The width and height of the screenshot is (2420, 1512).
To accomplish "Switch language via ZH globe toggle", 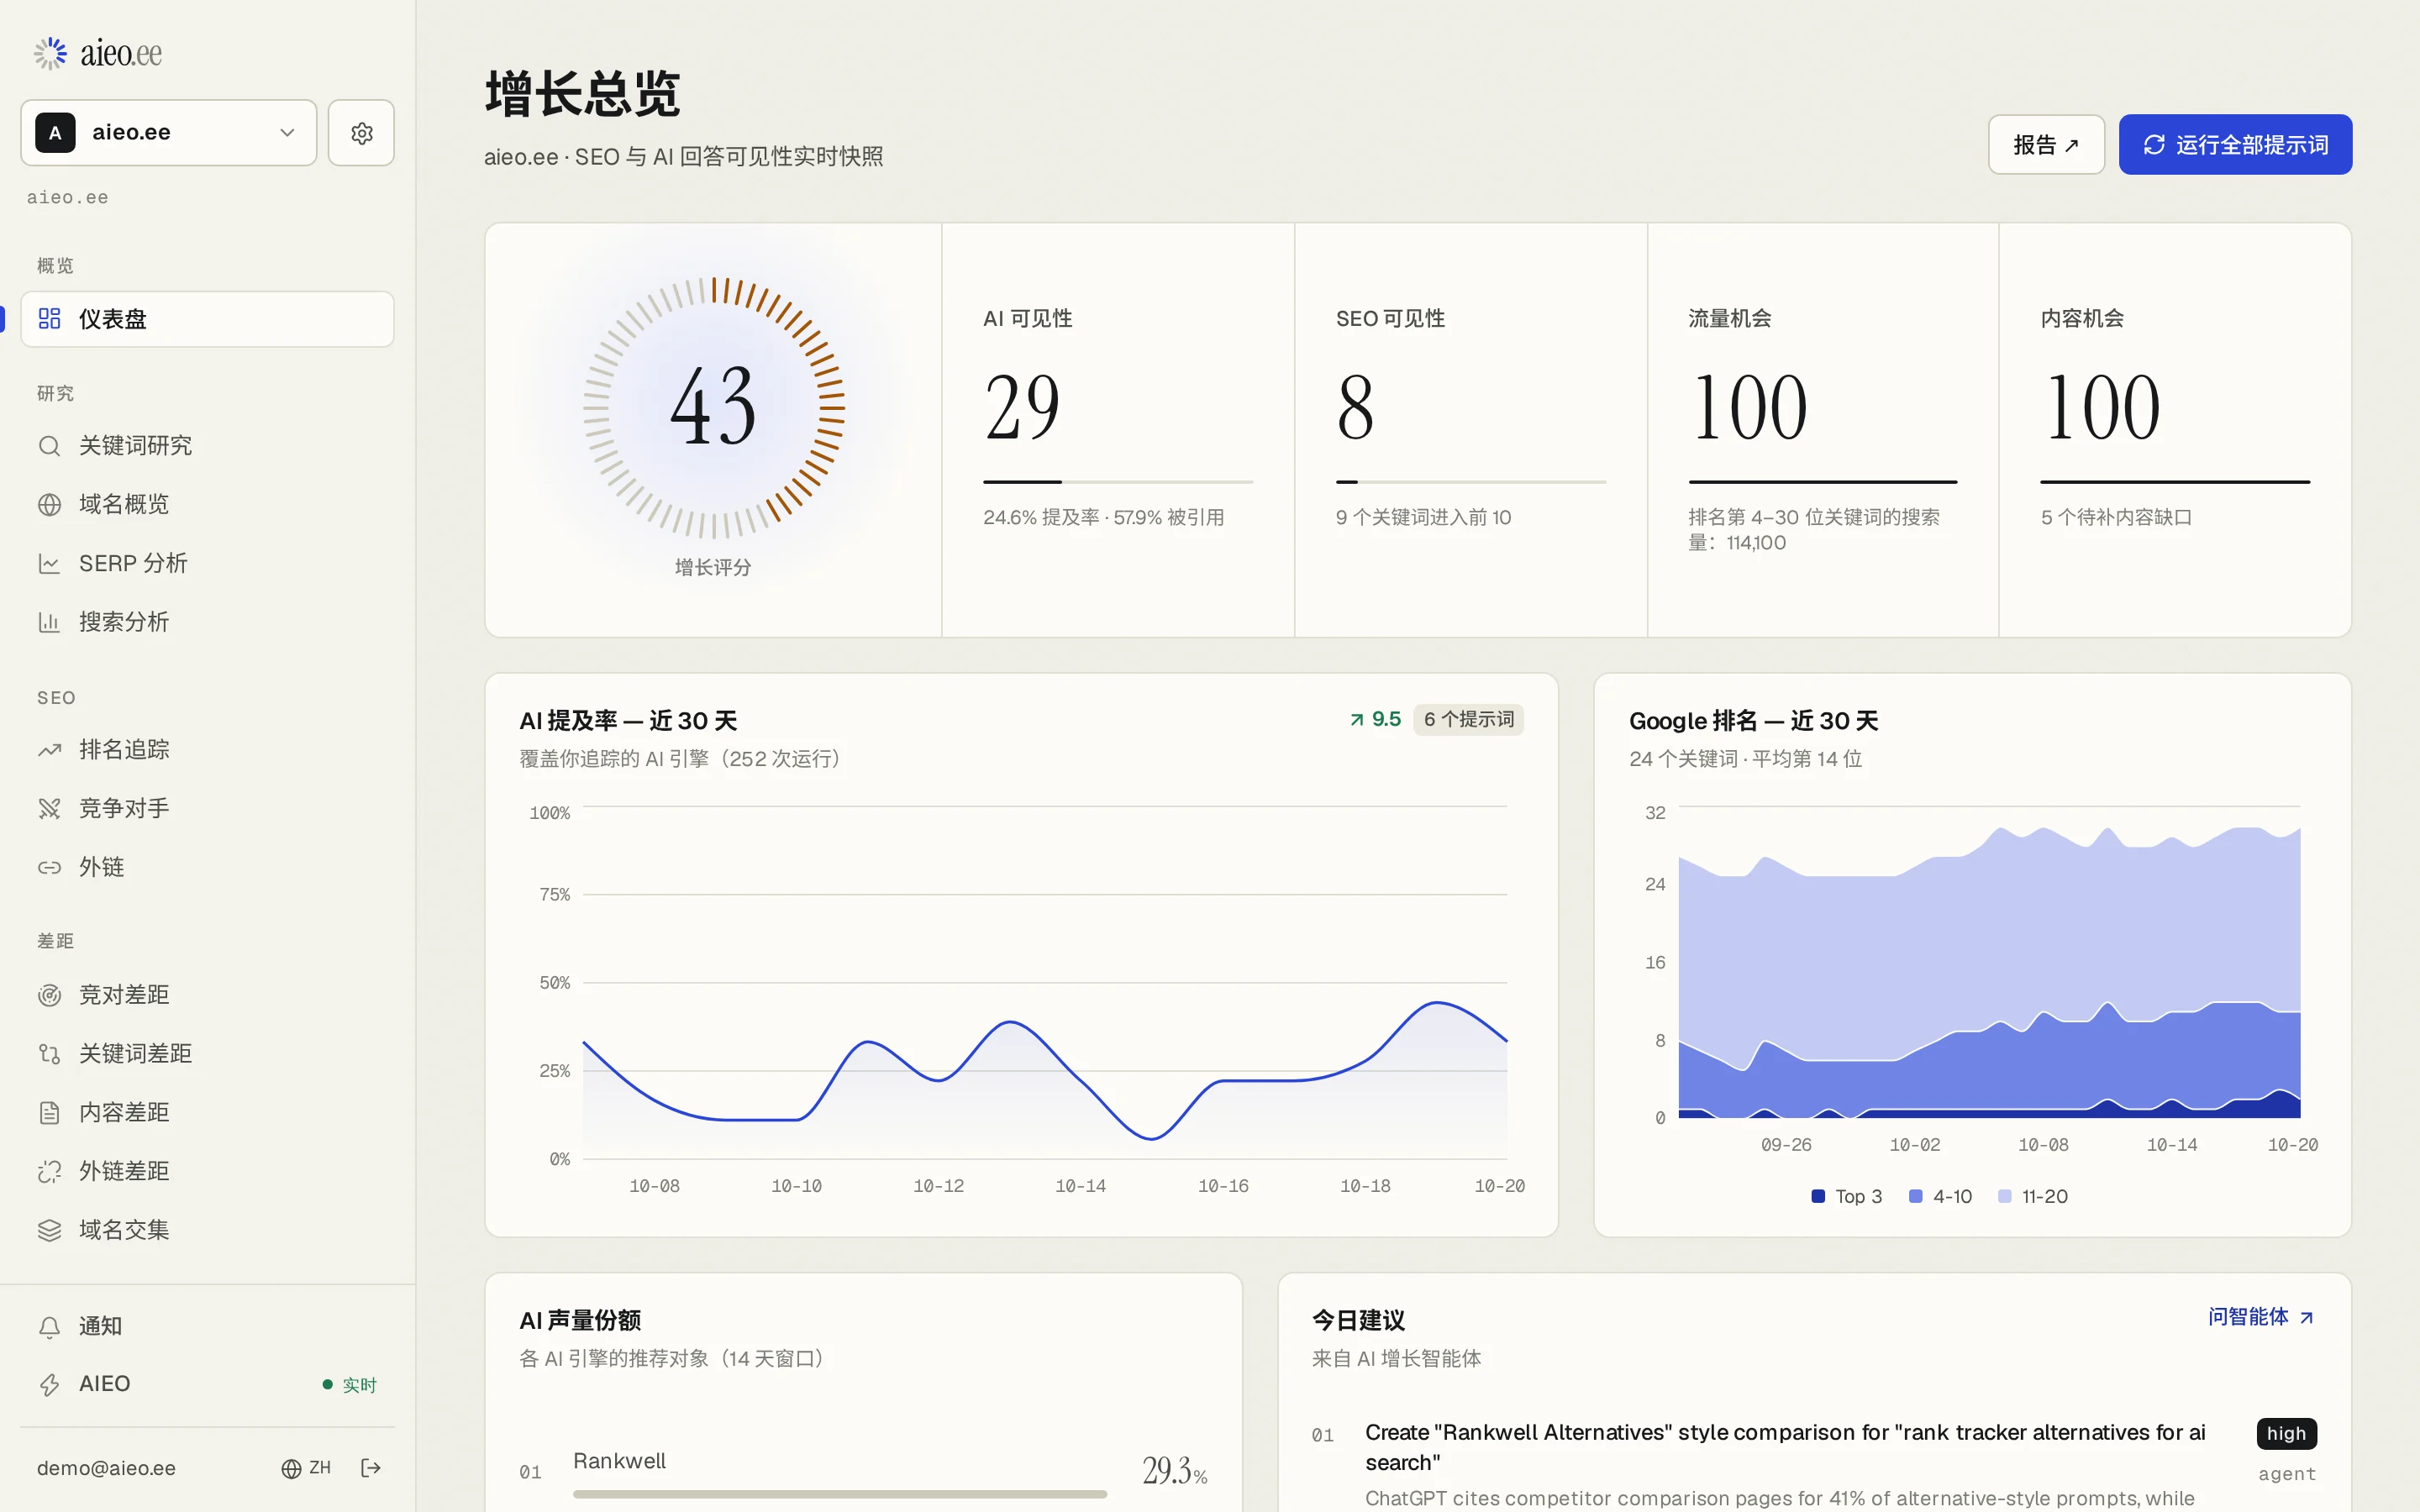I will pyautogui.click(x=306, y=1468).
